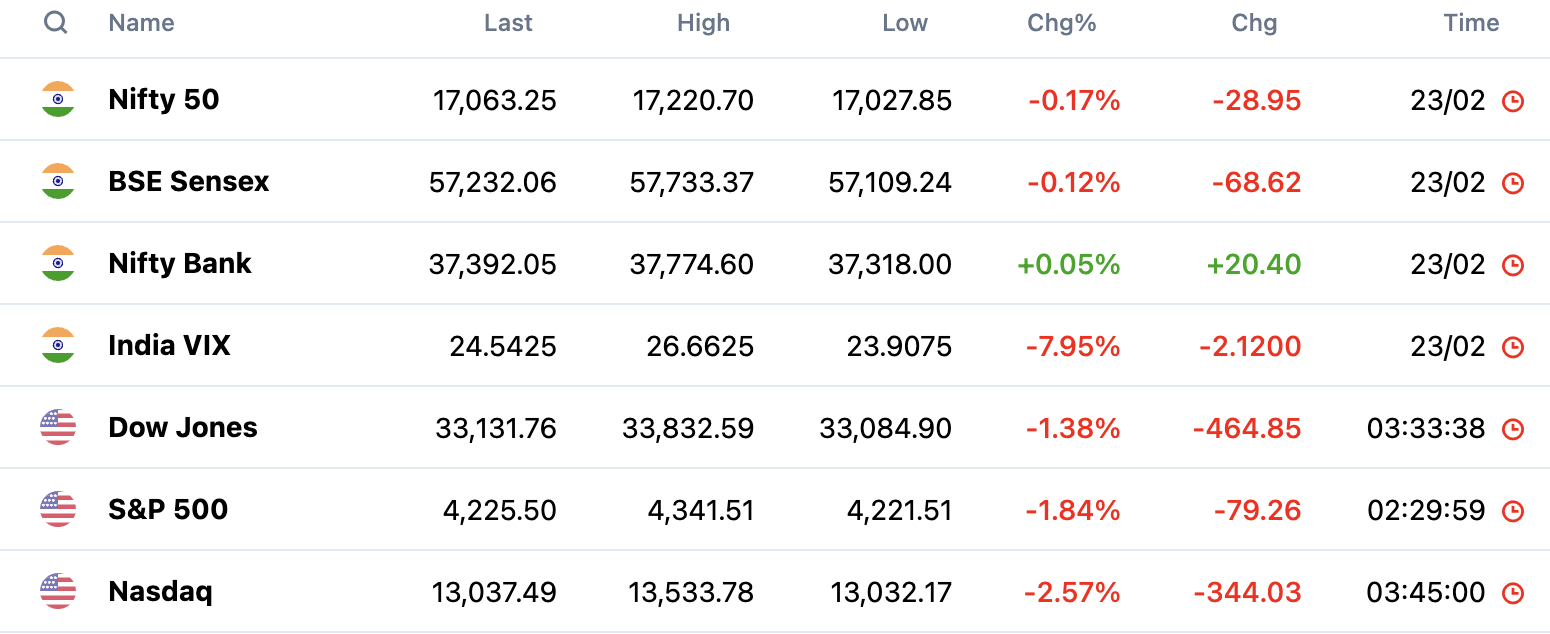Click the red clock icon for S&P 500
The image size is (1550, 634).
pyautogui.click(x=1513, y=511)
